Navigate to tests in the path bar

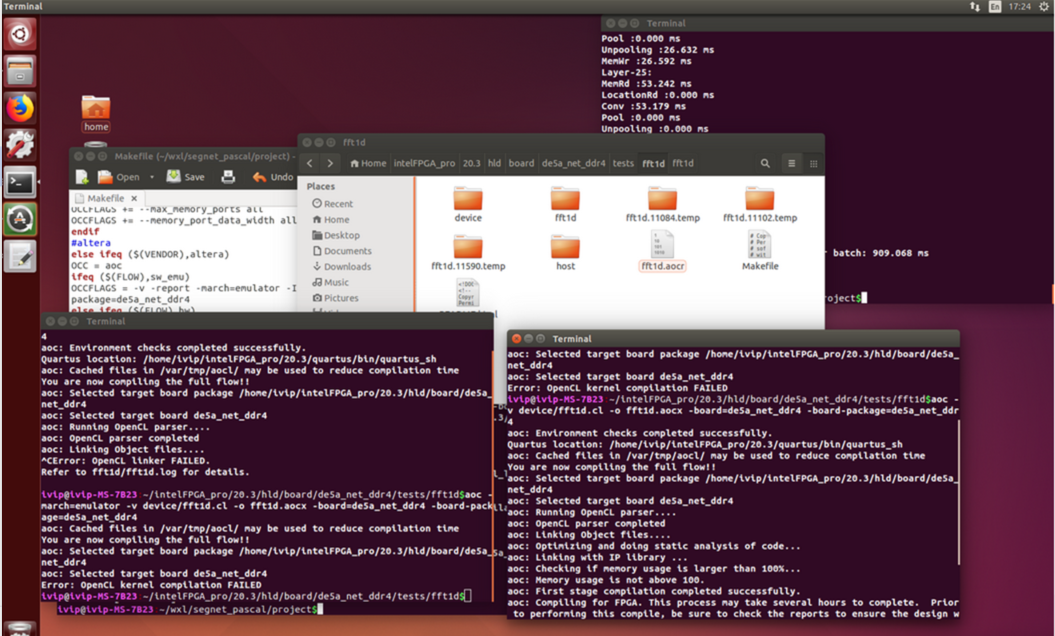click(x=623, y=163)
